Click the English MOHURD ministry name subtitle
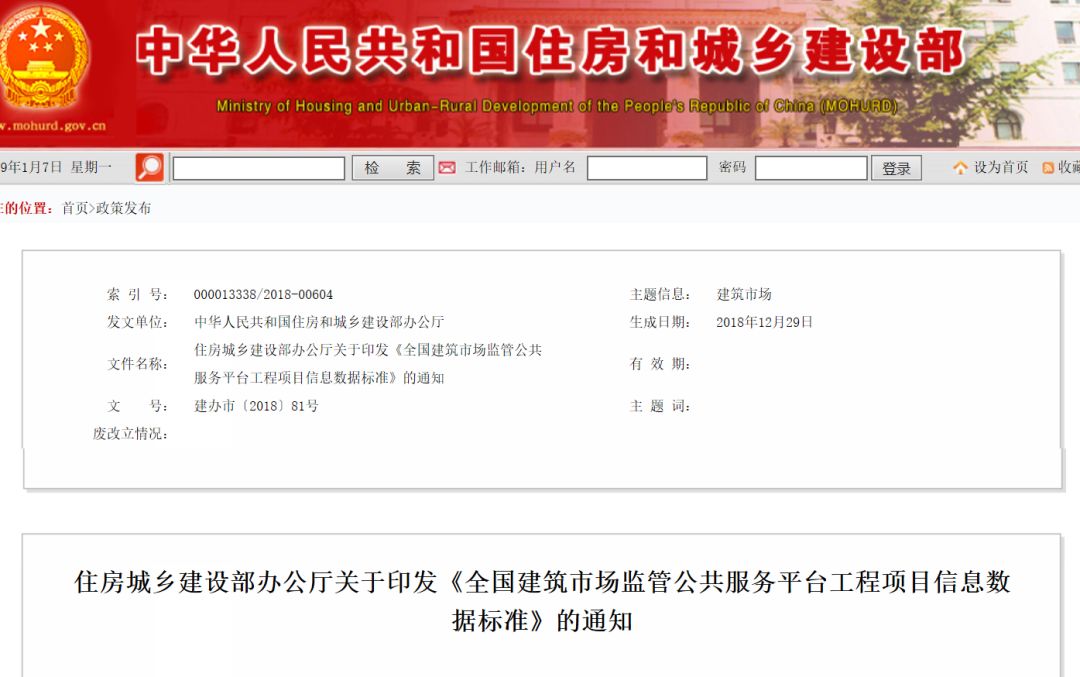 [x=557, y=106]
